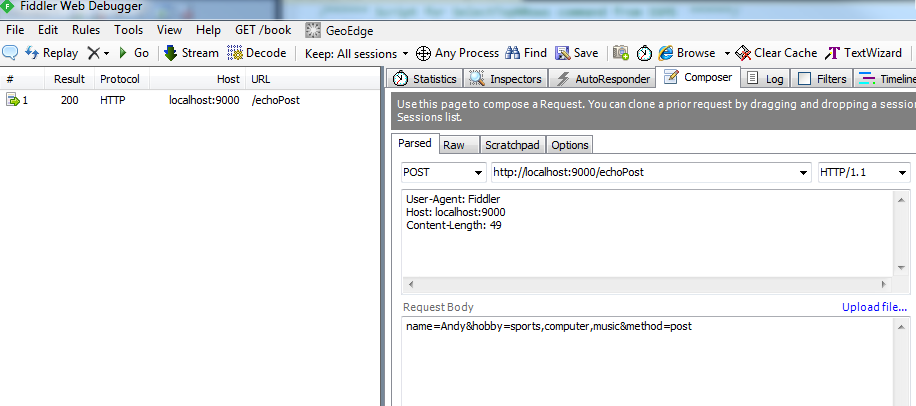
Task: Click the Find binoculars button
Action: tap(526, 53)
